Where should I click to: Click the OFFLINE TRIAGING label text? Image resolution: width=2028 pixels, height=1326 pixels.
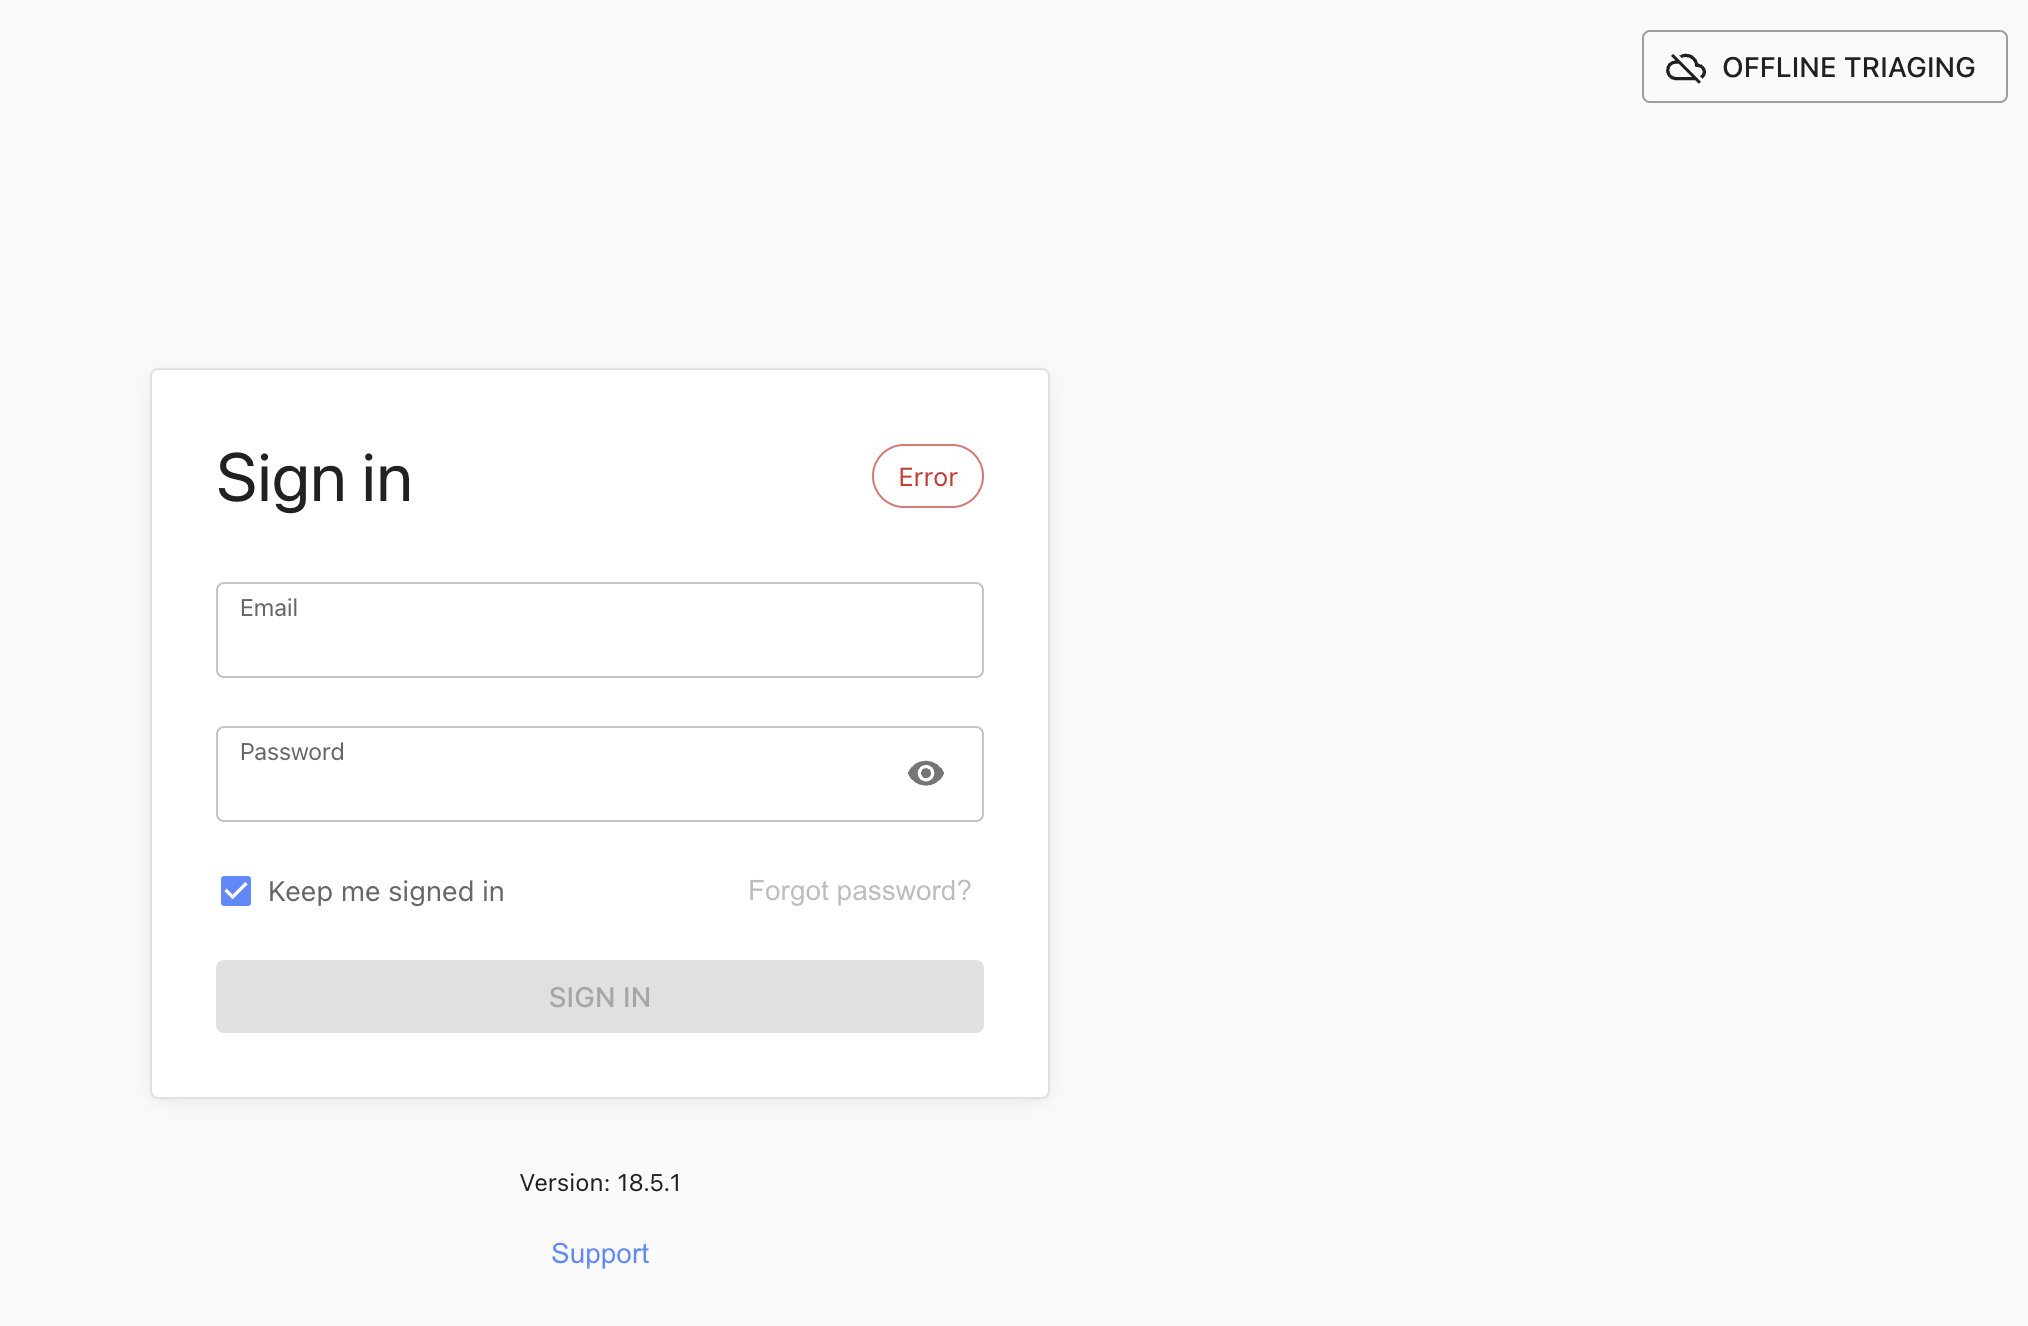(x=1848, y=67)
